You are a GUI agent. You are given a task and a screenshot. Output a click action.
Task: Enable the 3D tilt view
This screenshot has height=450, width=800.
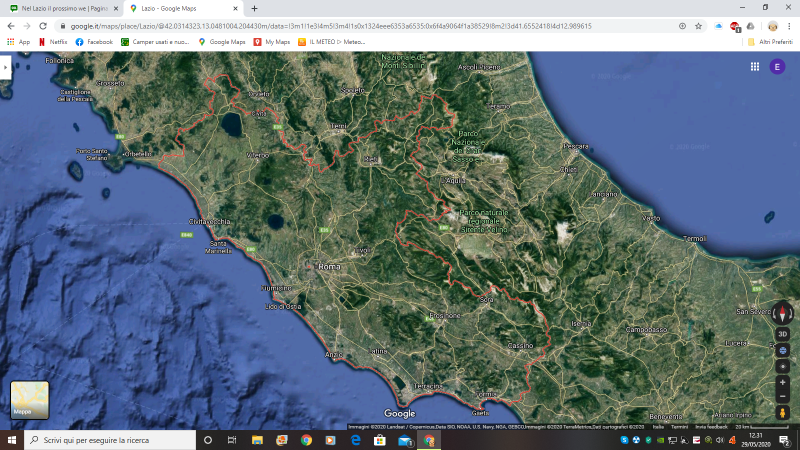point(783,334)
